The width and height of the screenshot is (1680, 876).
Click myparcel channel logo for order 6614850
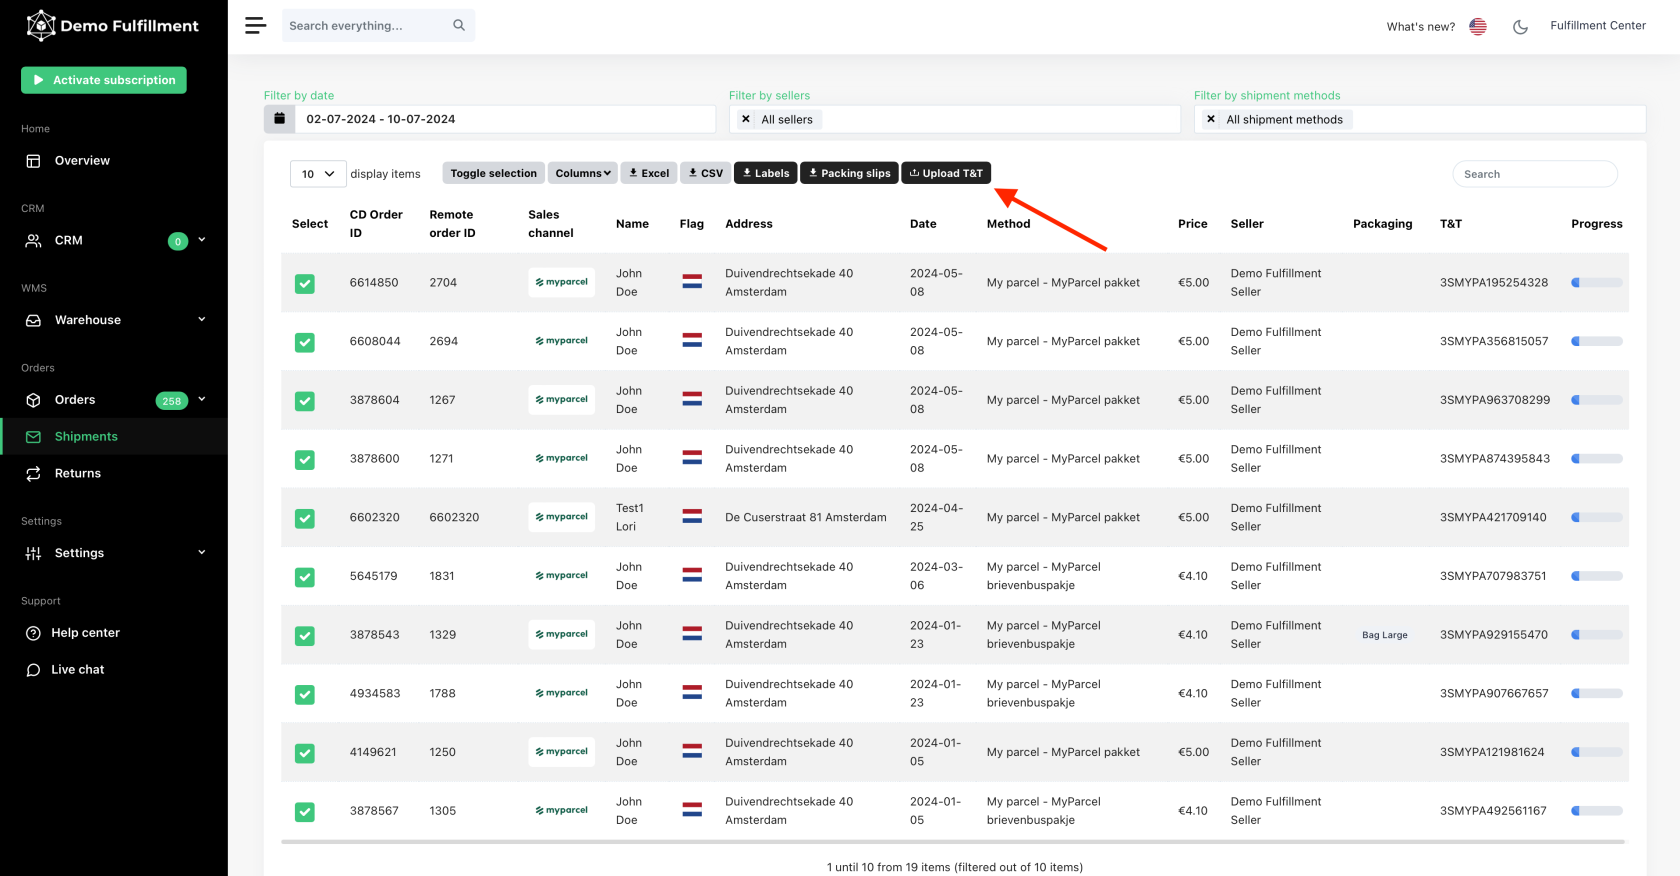coord(561,282)
